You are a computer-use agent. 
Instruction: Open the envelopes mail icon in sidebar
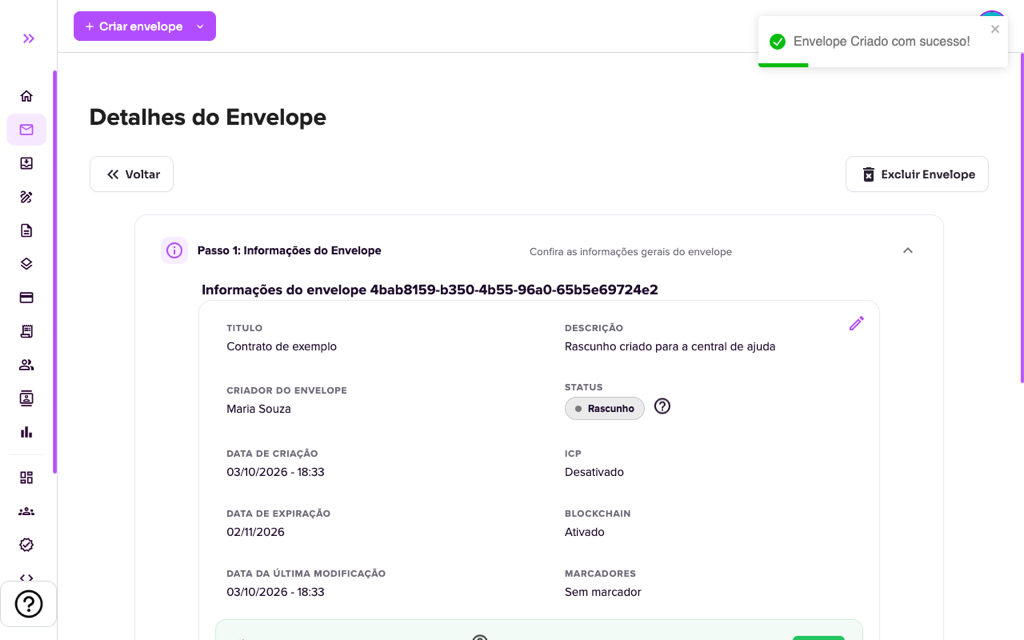(26, 129)
